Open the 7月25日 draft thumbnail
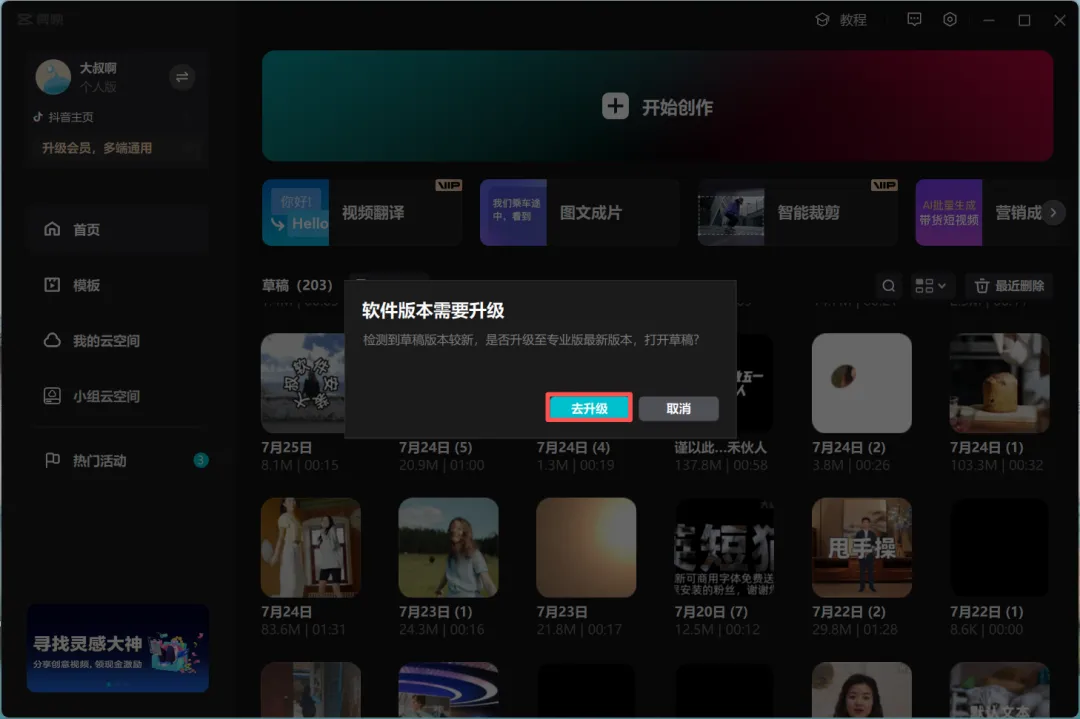 [303, 383]
